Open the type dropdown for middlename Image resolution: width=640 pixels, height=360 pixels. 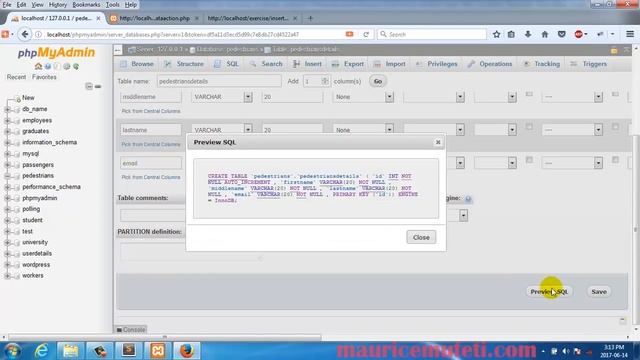click(222, 97)
